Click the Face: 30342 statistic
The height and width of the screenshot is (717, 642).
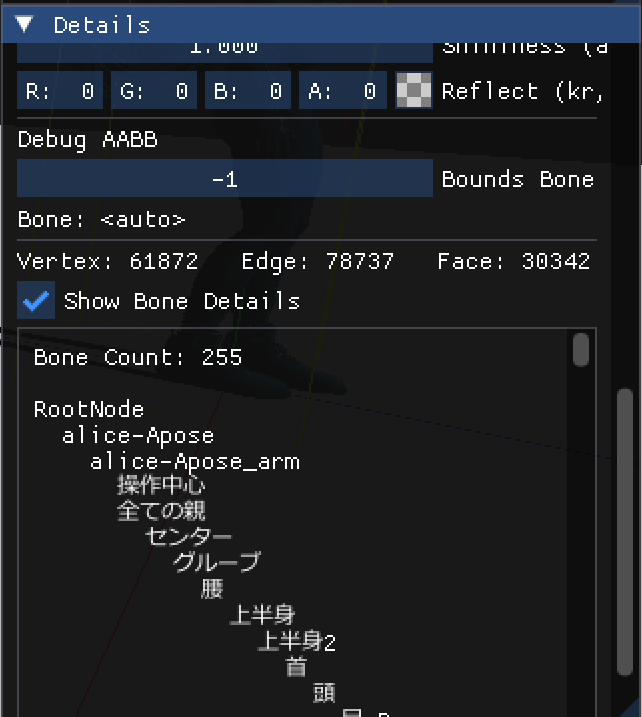coord(514,261)
